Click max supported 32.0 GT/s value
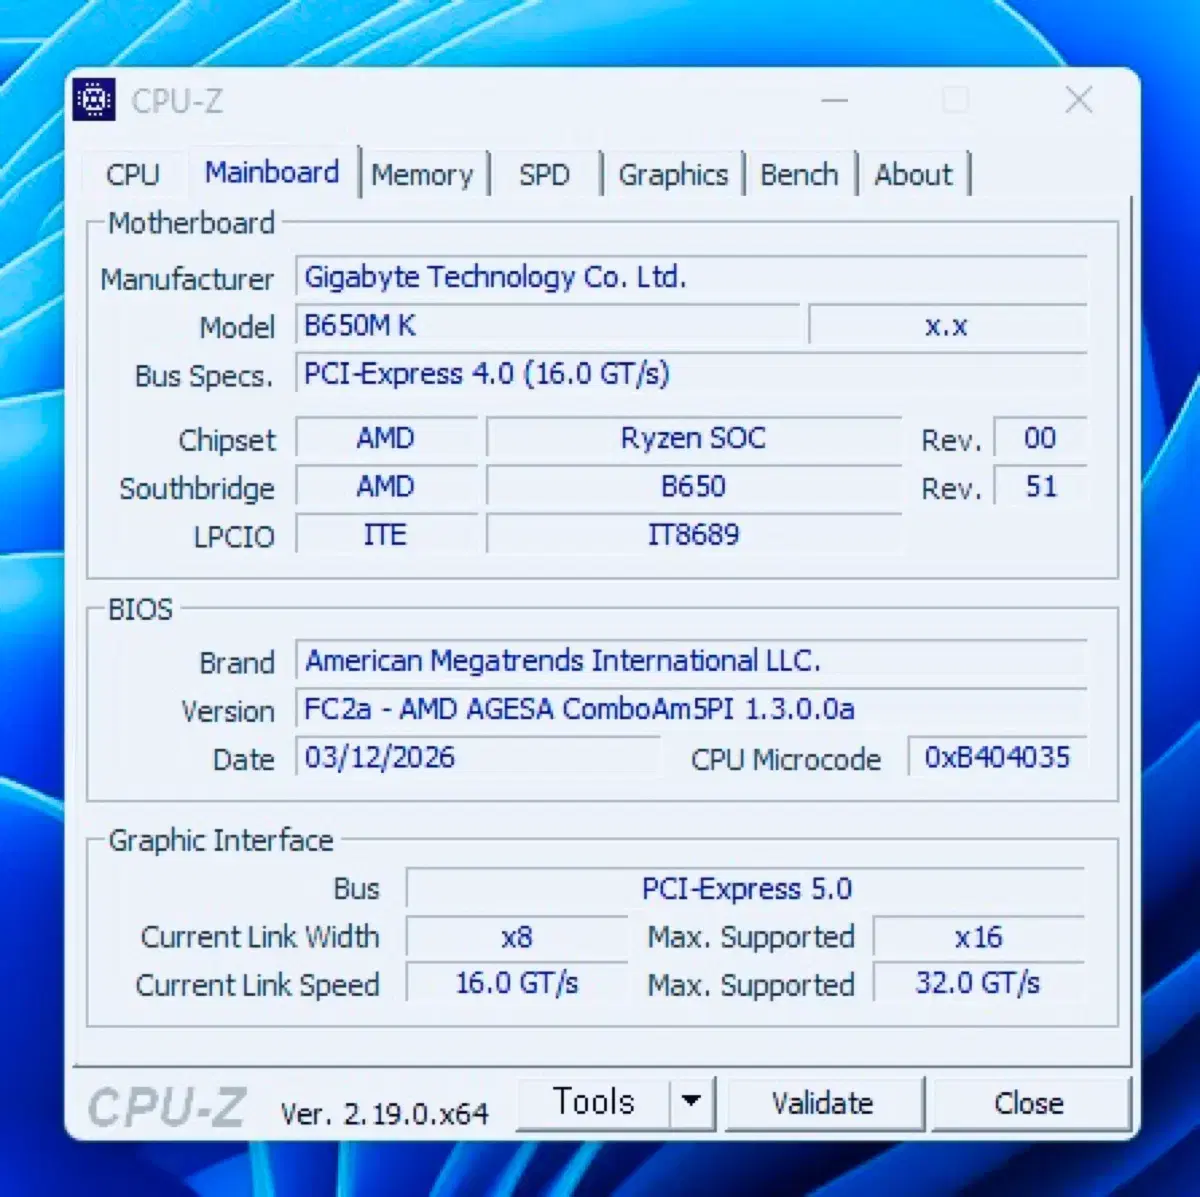Viewport: 1200px width, 1197px height. tap(979, 984)
